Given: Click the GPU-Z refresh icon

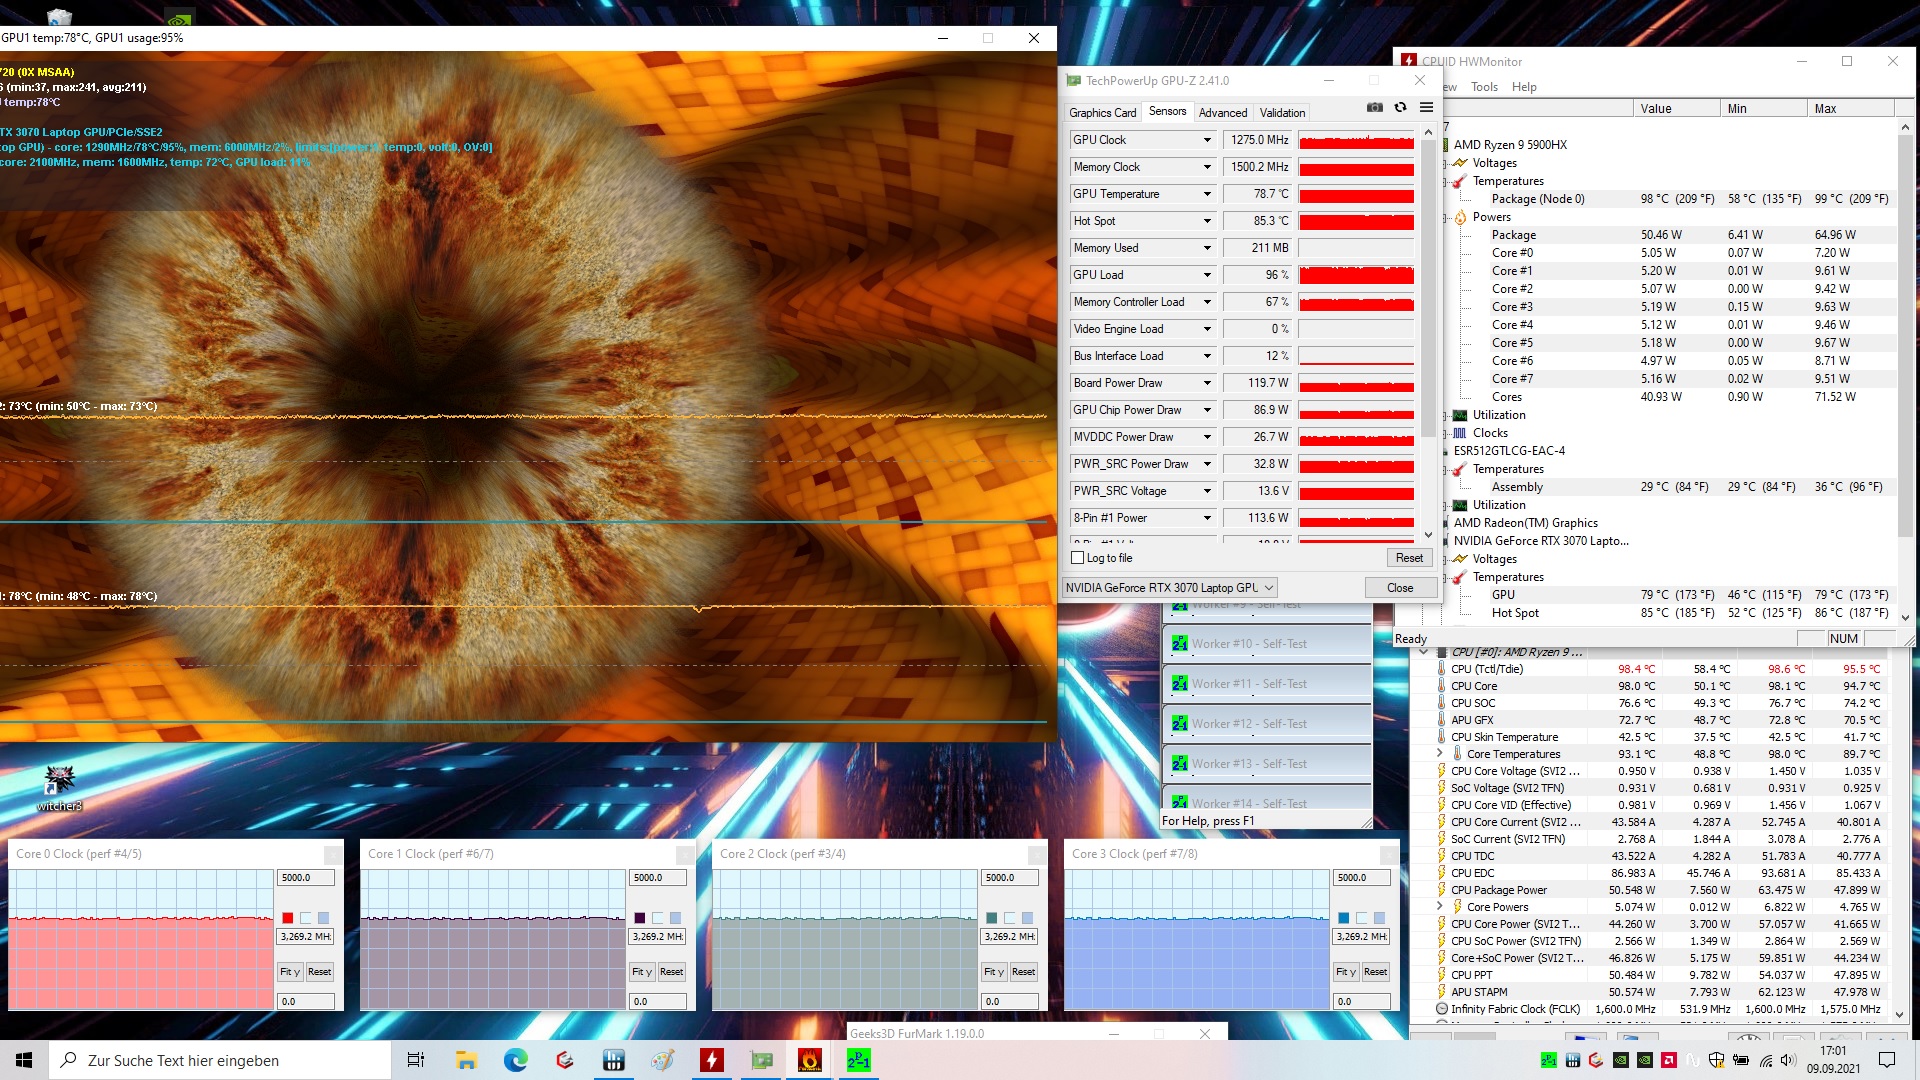Looking at the screenshot, I should tap(1400, 108).
